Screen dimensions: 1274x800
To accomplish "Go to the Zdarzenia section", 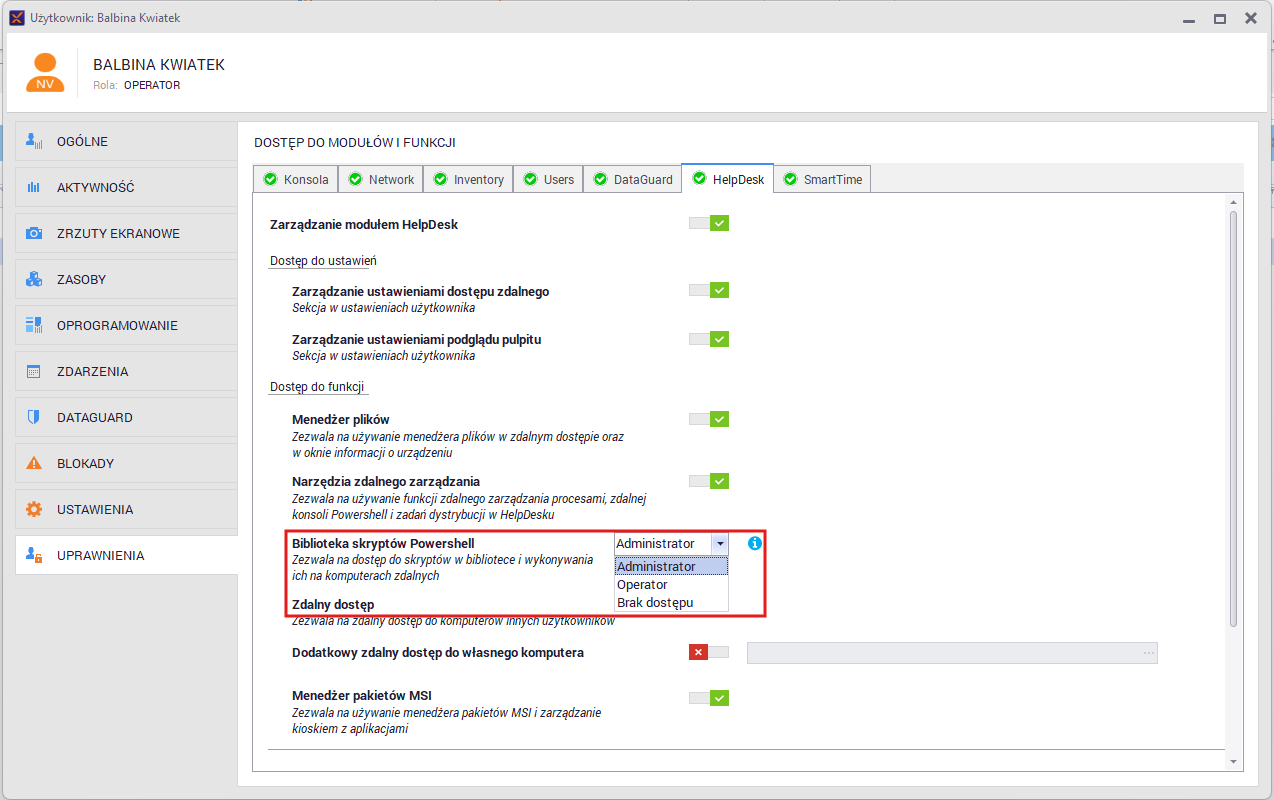I will tap(127, 371).
